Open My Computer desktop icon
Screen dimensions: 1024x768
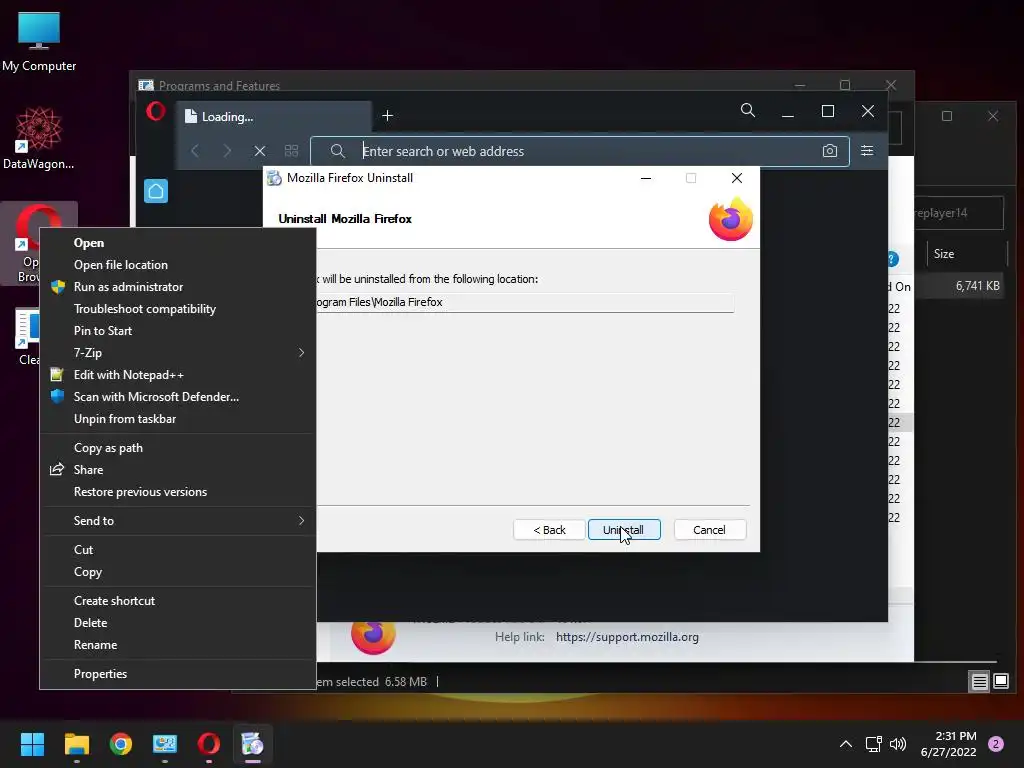[x=39, y=41]
